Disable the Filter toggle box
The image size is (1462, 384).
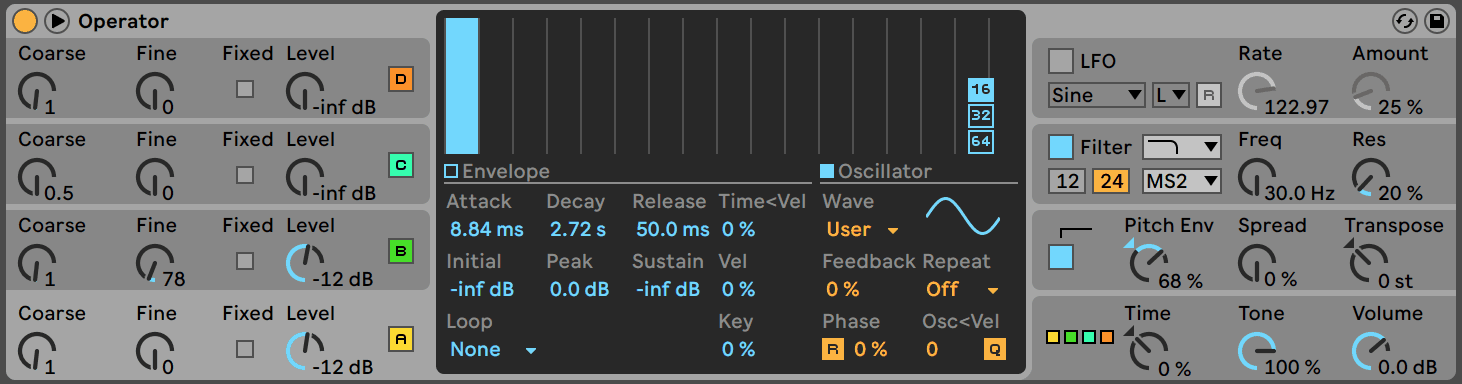[x=1060, y=147]
